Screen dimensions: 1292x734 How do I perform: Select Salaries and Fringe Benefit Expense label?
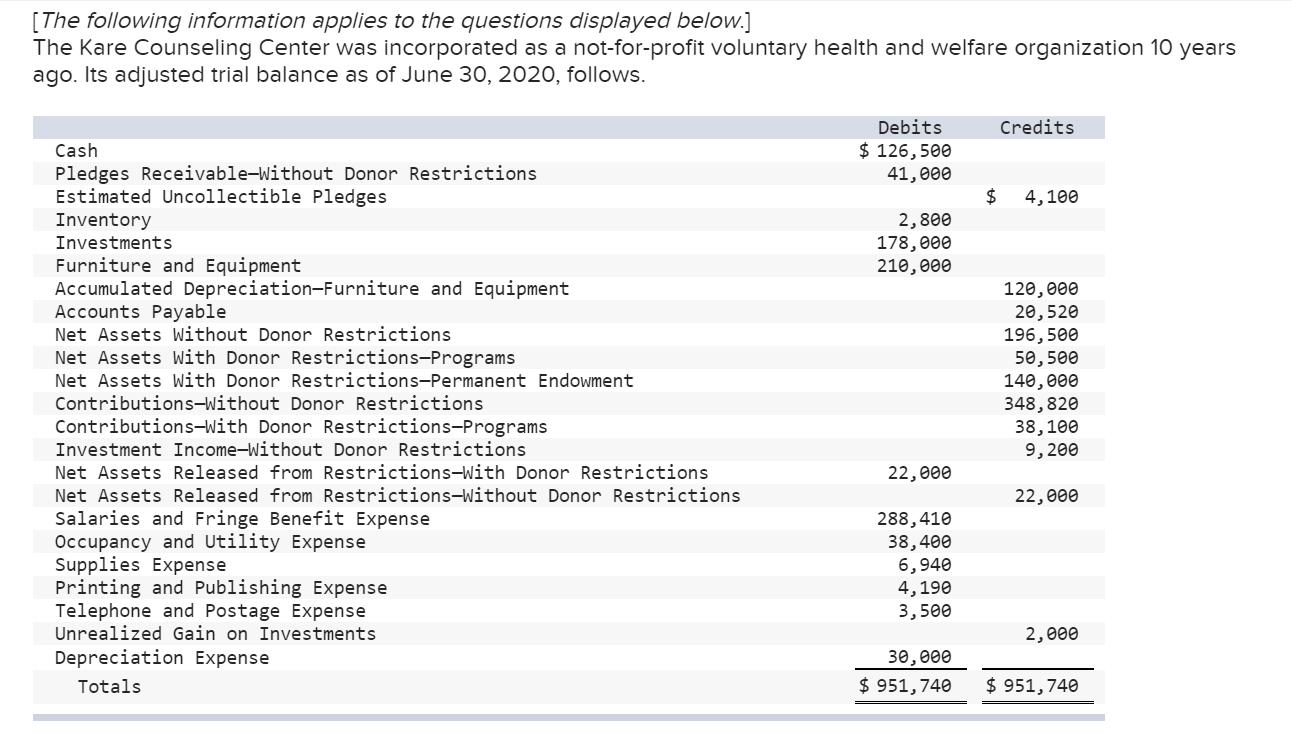(242, 519)
